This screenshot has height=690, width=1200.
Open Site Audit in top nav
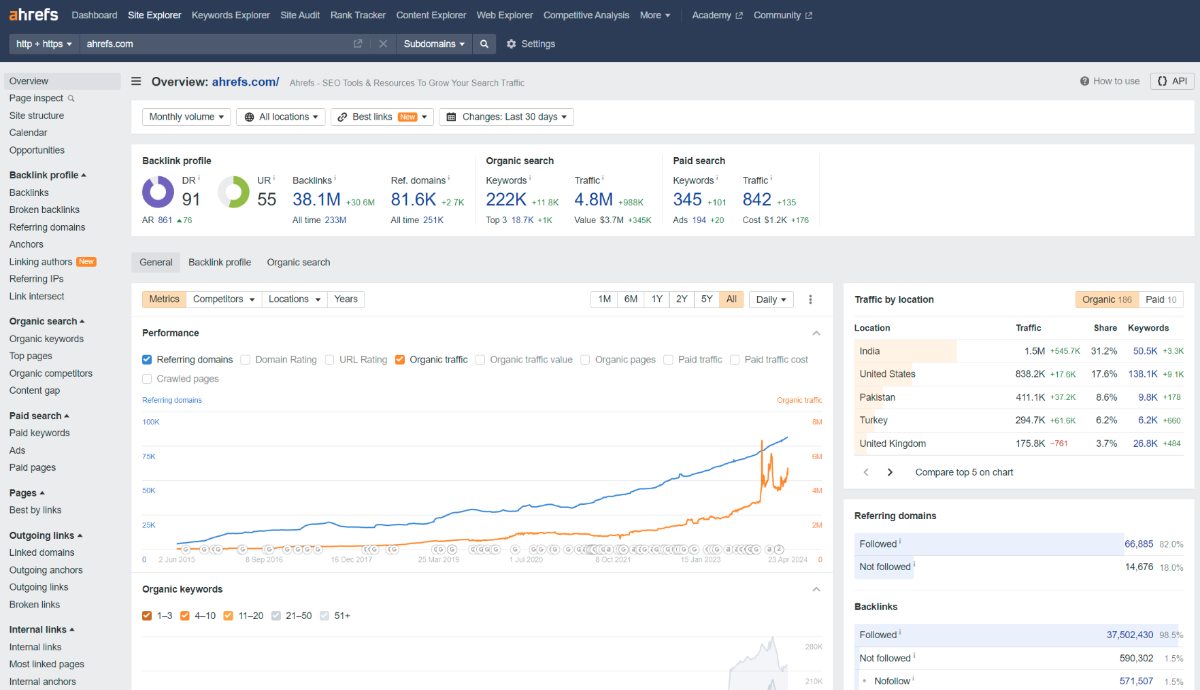(300, 15)
